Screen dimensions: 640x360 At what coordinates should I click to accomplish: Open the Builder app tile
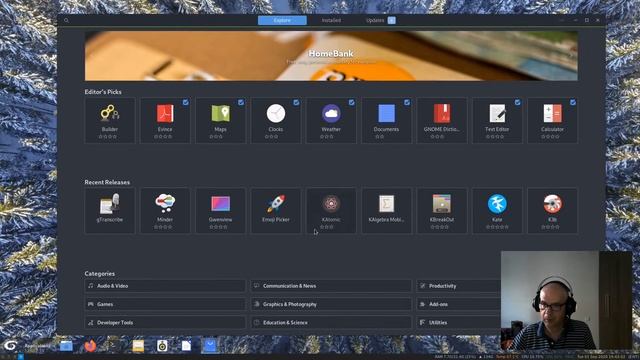[110, 120]
